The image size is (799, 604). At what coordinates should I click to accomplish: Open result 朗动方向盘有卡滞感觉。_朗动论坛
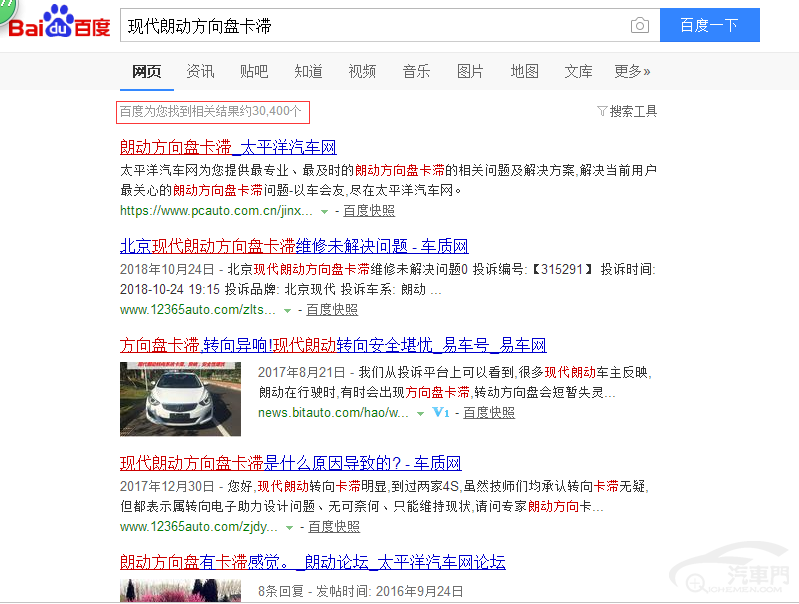click(x=313, y=562)
